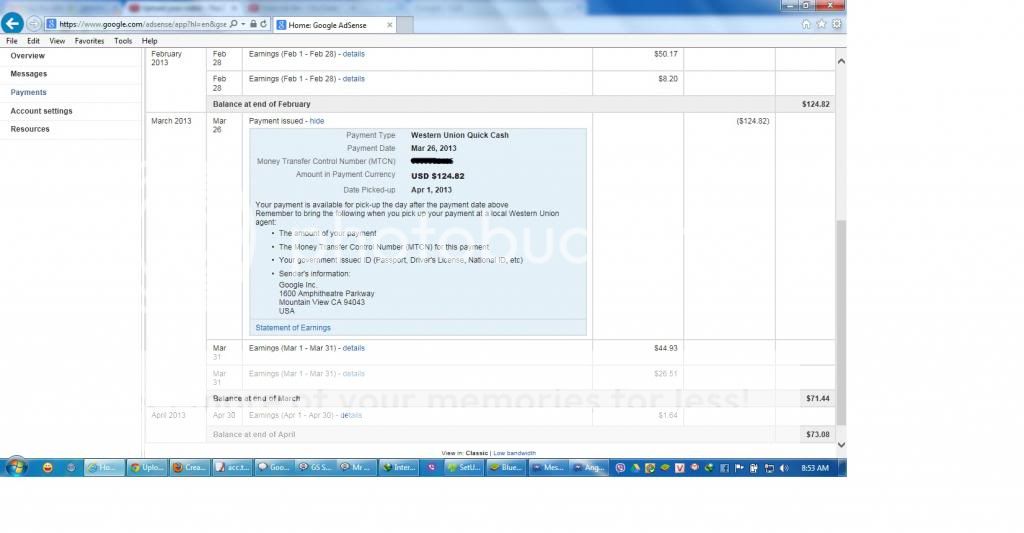The width and height of the screenshot is (1024, 533).
Task: Switch to Internet Explorer 'Ho...' taskbar button
Action: [104, 467]
